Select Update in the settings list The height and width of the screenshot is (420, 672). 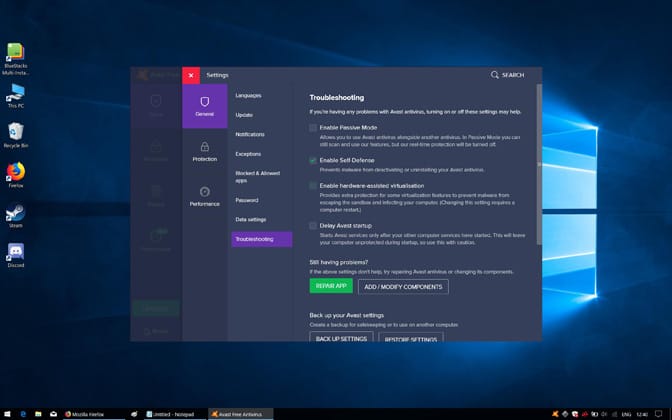click(244, 115)
